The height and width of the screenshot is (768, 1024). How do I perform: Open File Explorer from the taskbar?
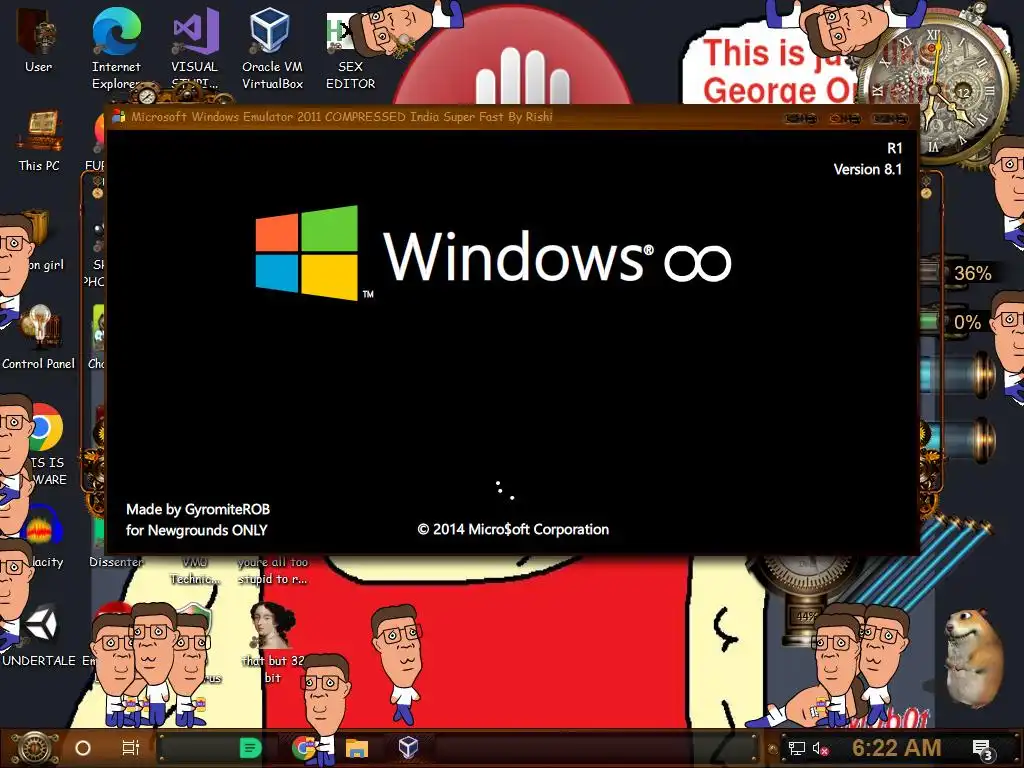click(x=357, y=748)
